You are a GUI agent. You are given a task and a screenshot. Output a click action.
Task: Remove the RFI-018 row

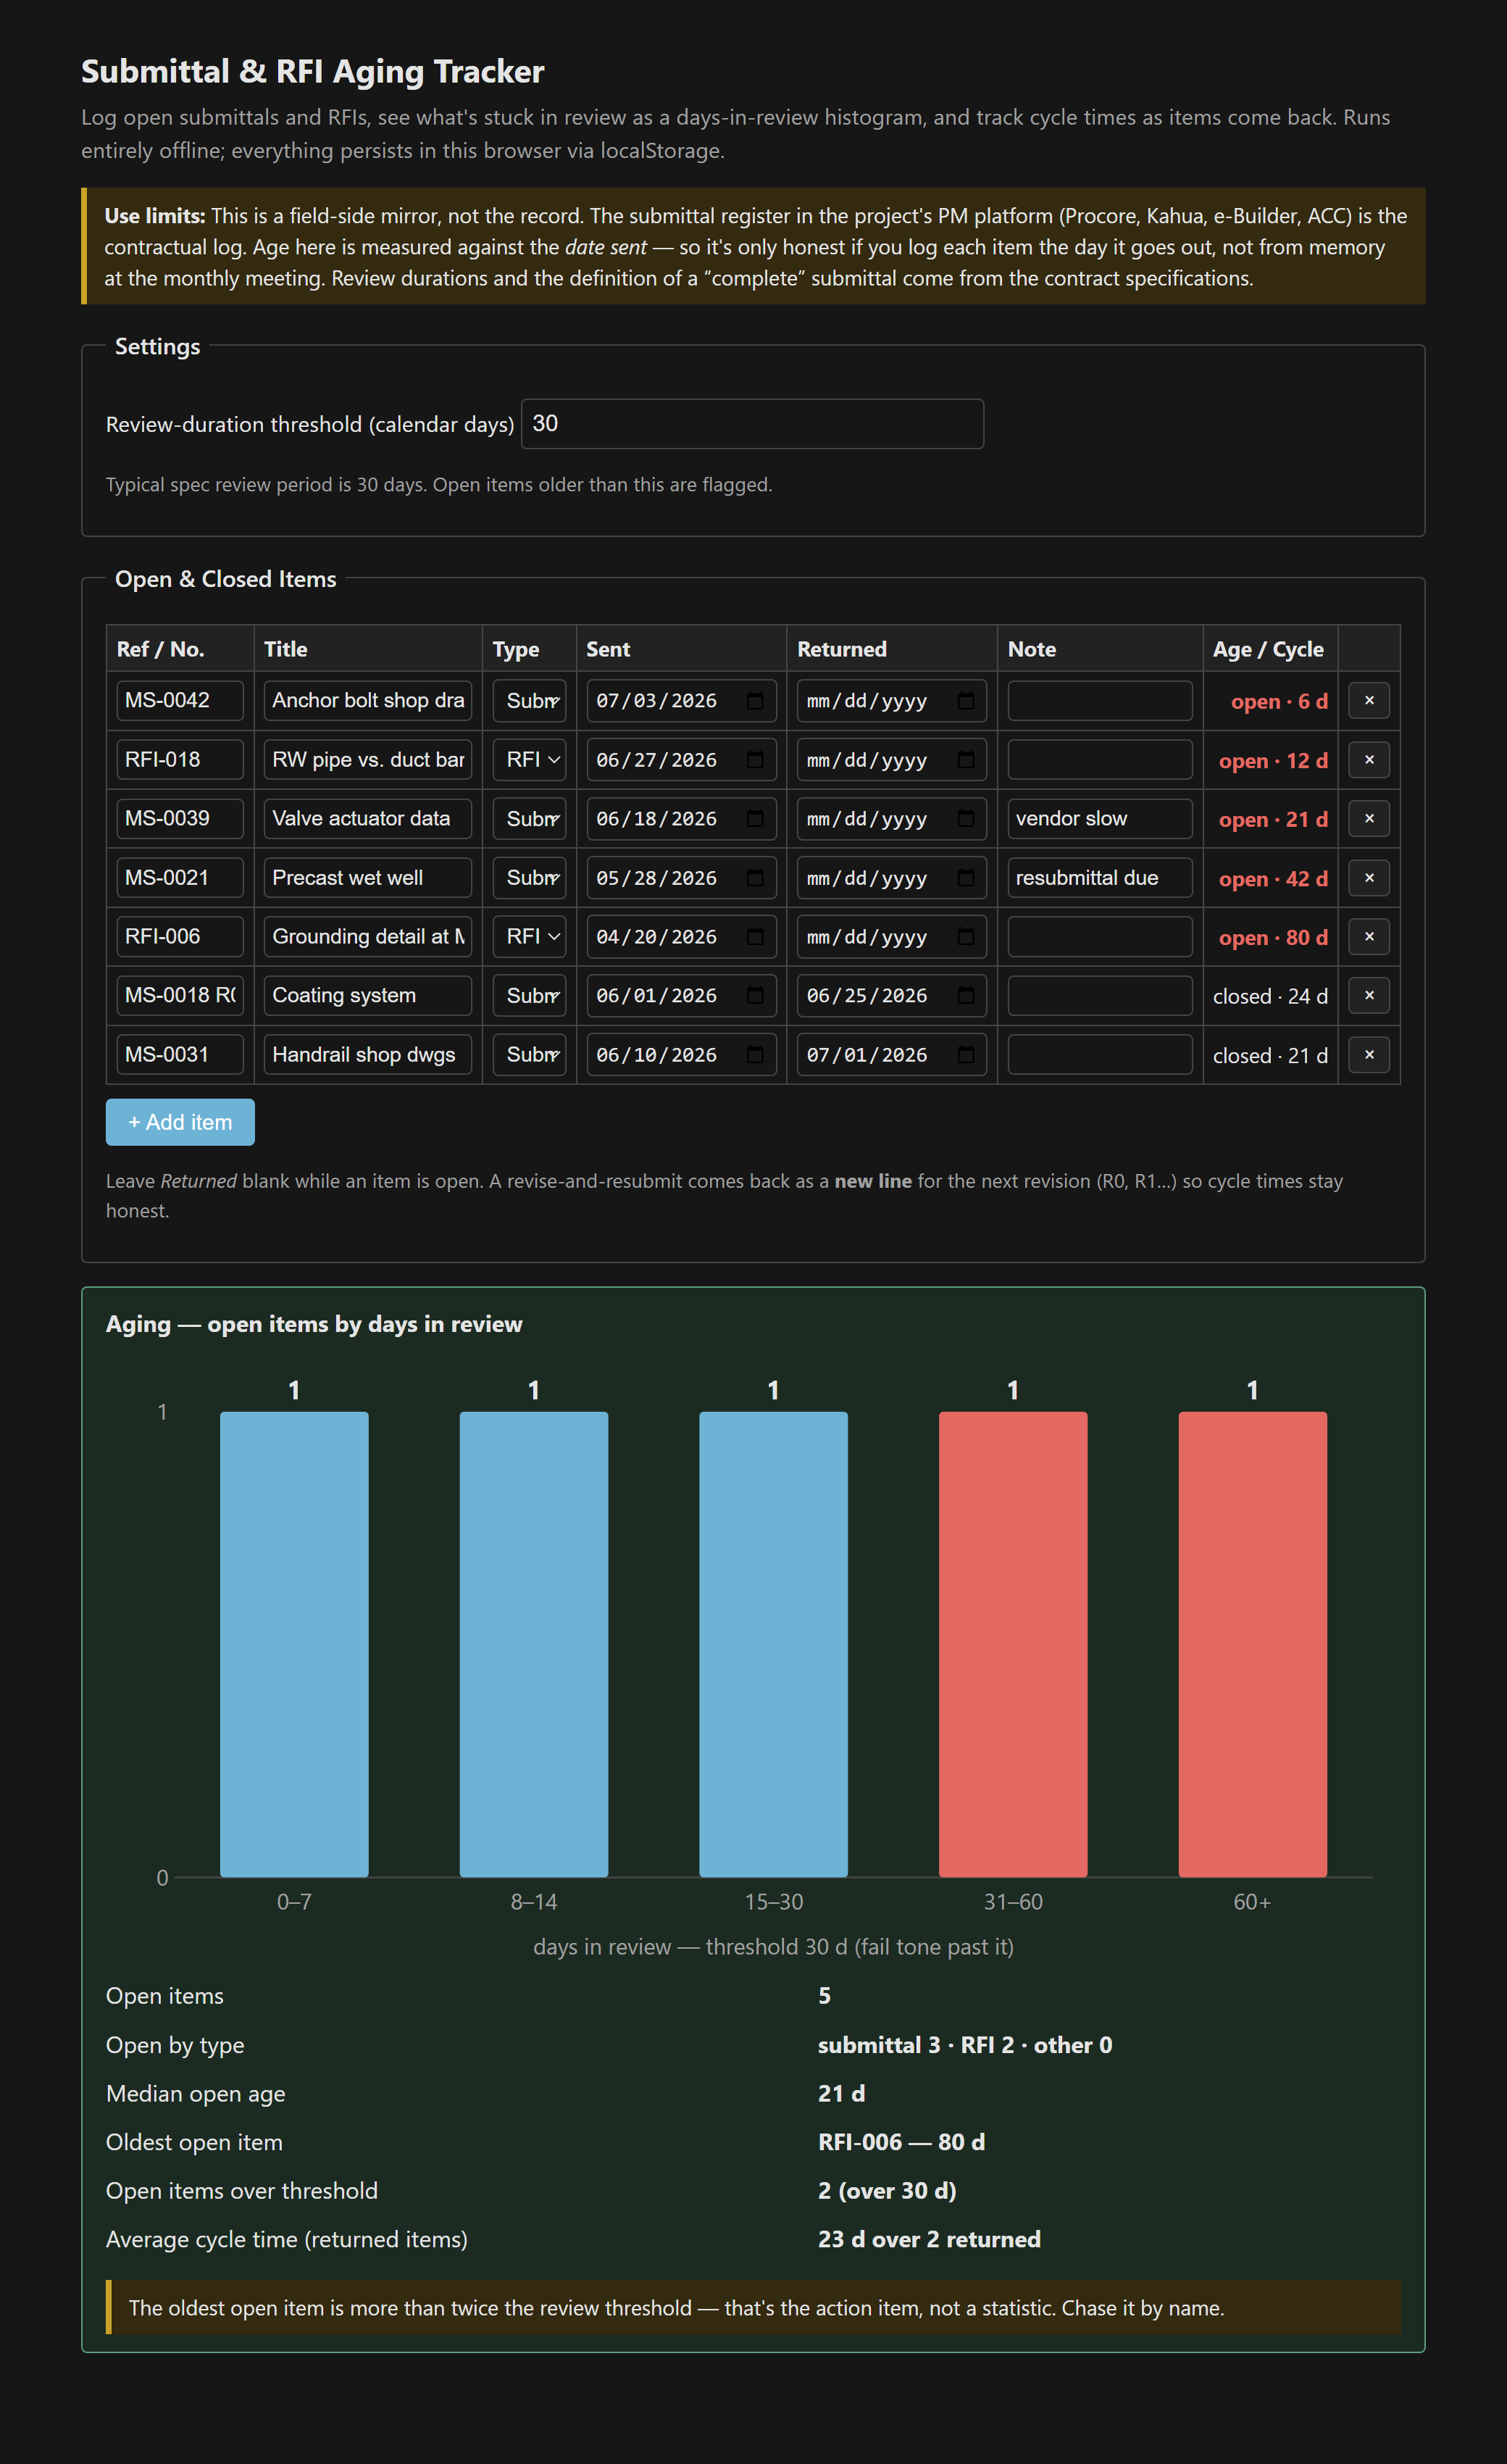[1368, 759]
